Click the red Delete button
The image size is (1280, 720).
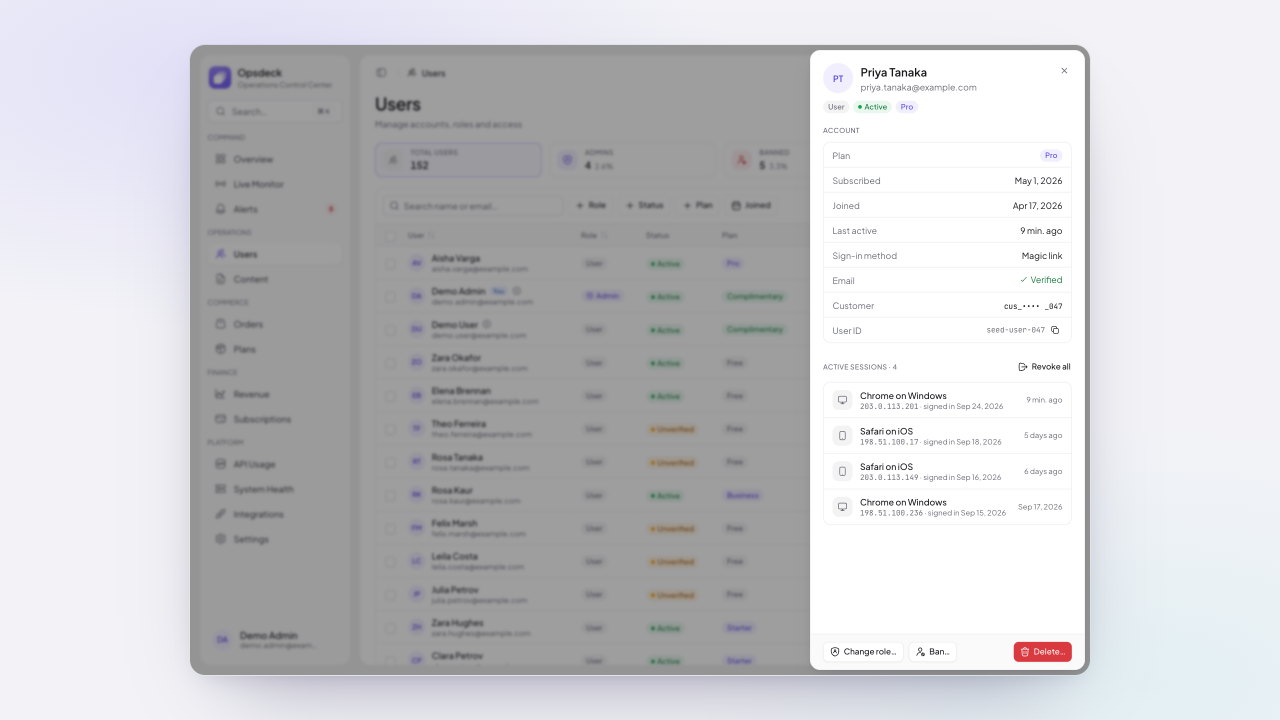click(1042, 652)
